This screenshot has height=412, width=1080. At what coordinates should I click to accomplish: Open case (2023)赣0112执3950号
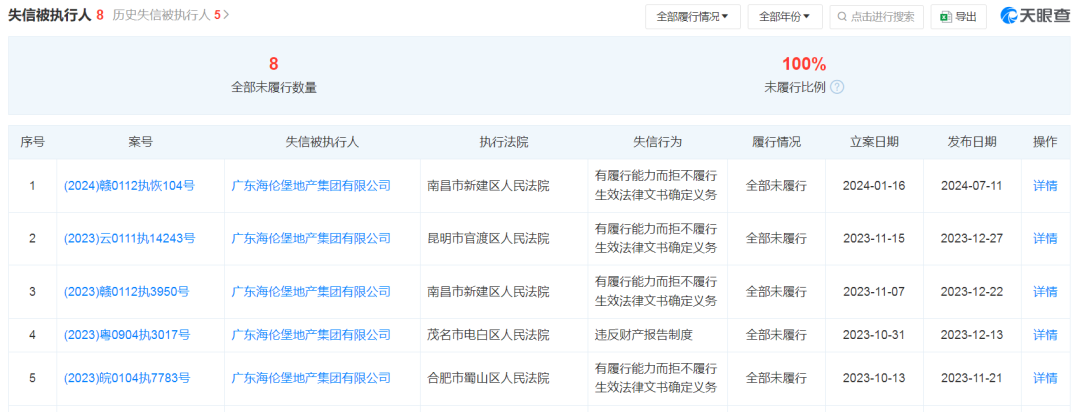click(126, 291)
